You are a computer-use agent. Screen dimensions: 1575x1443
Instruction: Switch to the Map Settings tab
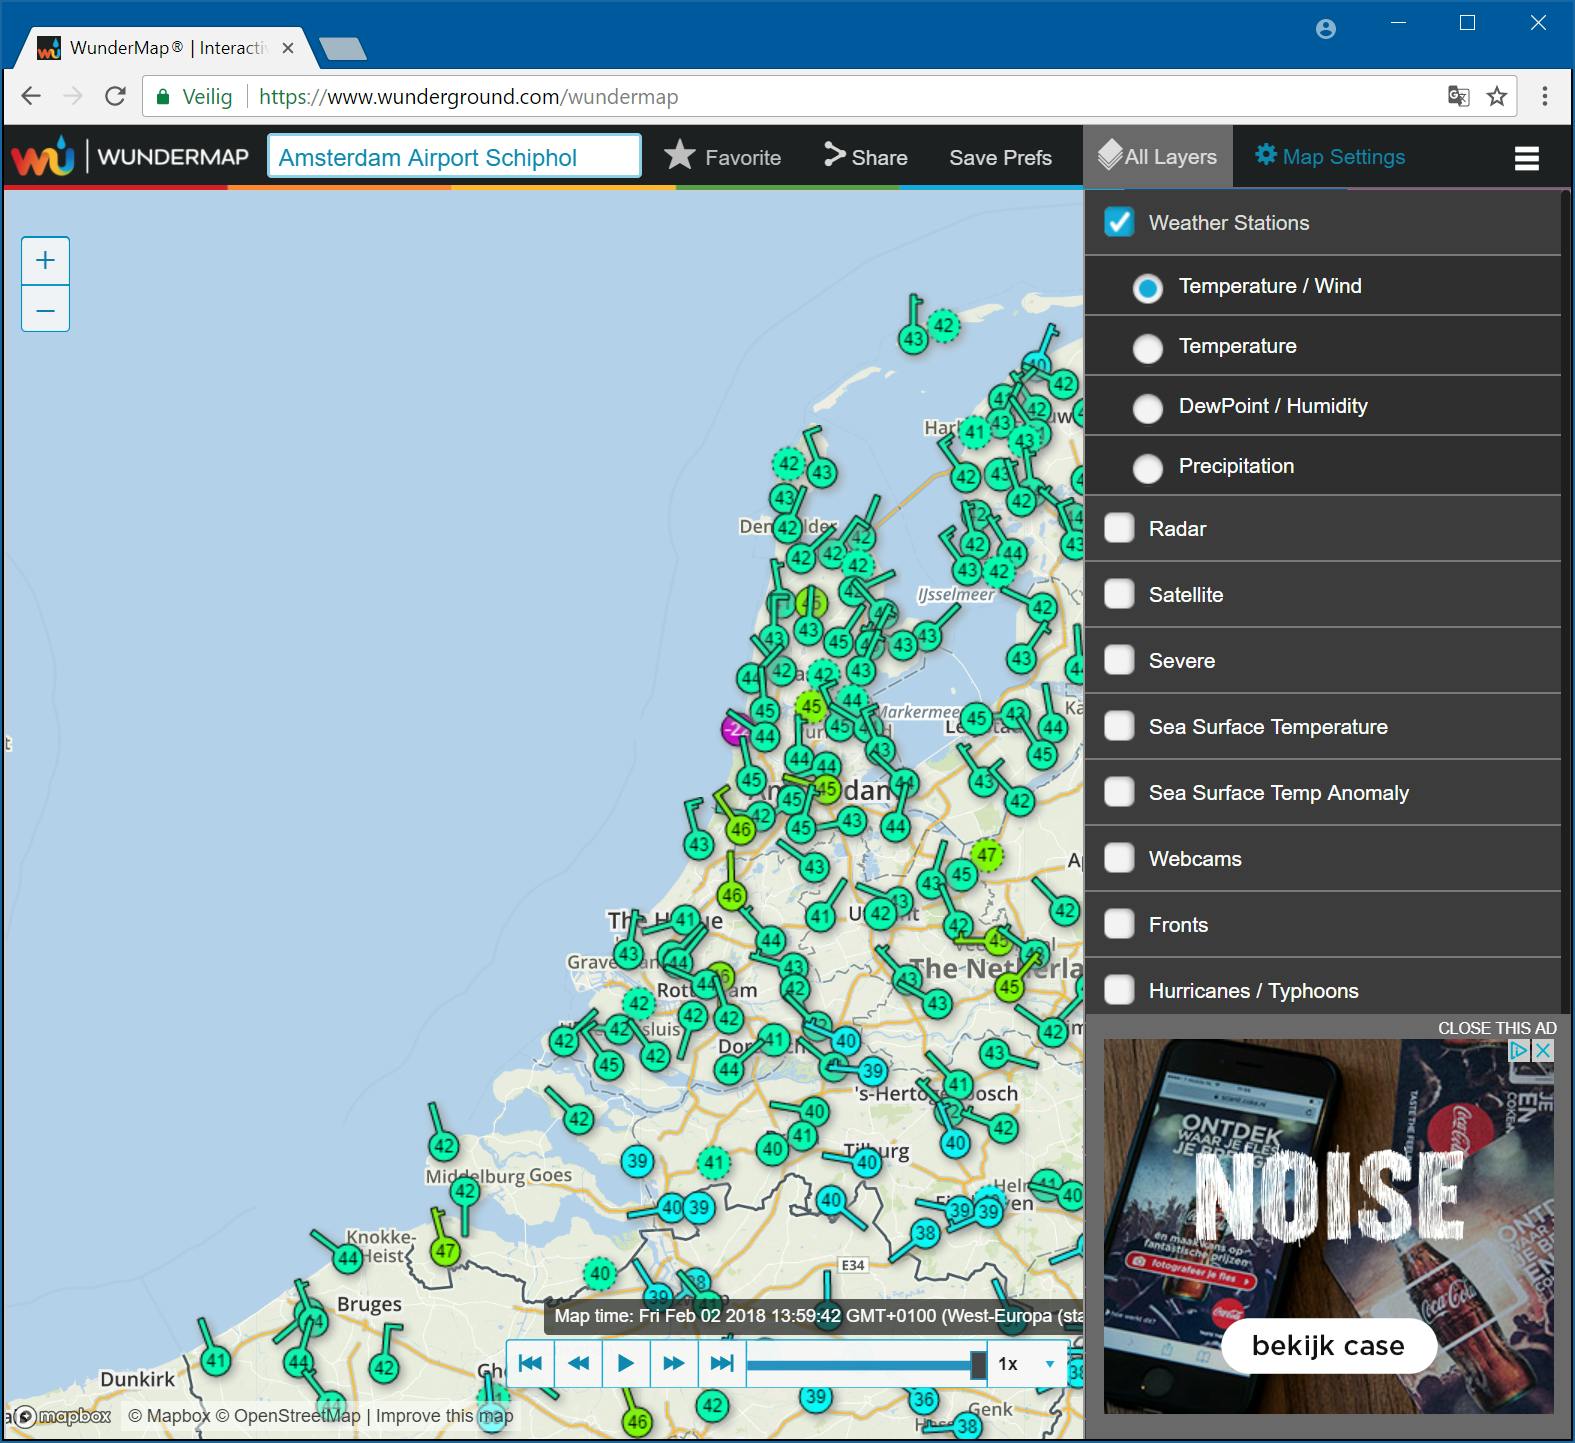tap(1330, 156)
